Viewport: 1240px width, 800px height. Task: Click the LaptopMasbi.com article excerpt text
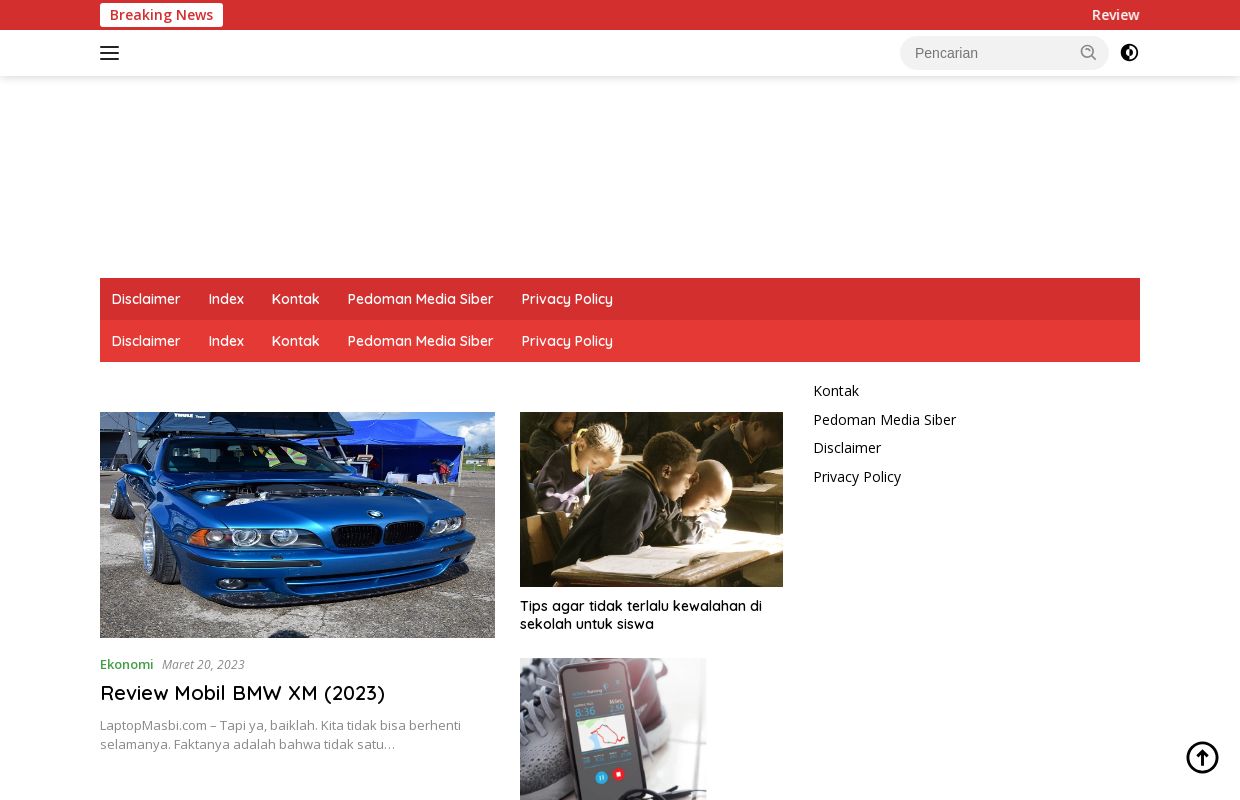[x=280, y=734]
